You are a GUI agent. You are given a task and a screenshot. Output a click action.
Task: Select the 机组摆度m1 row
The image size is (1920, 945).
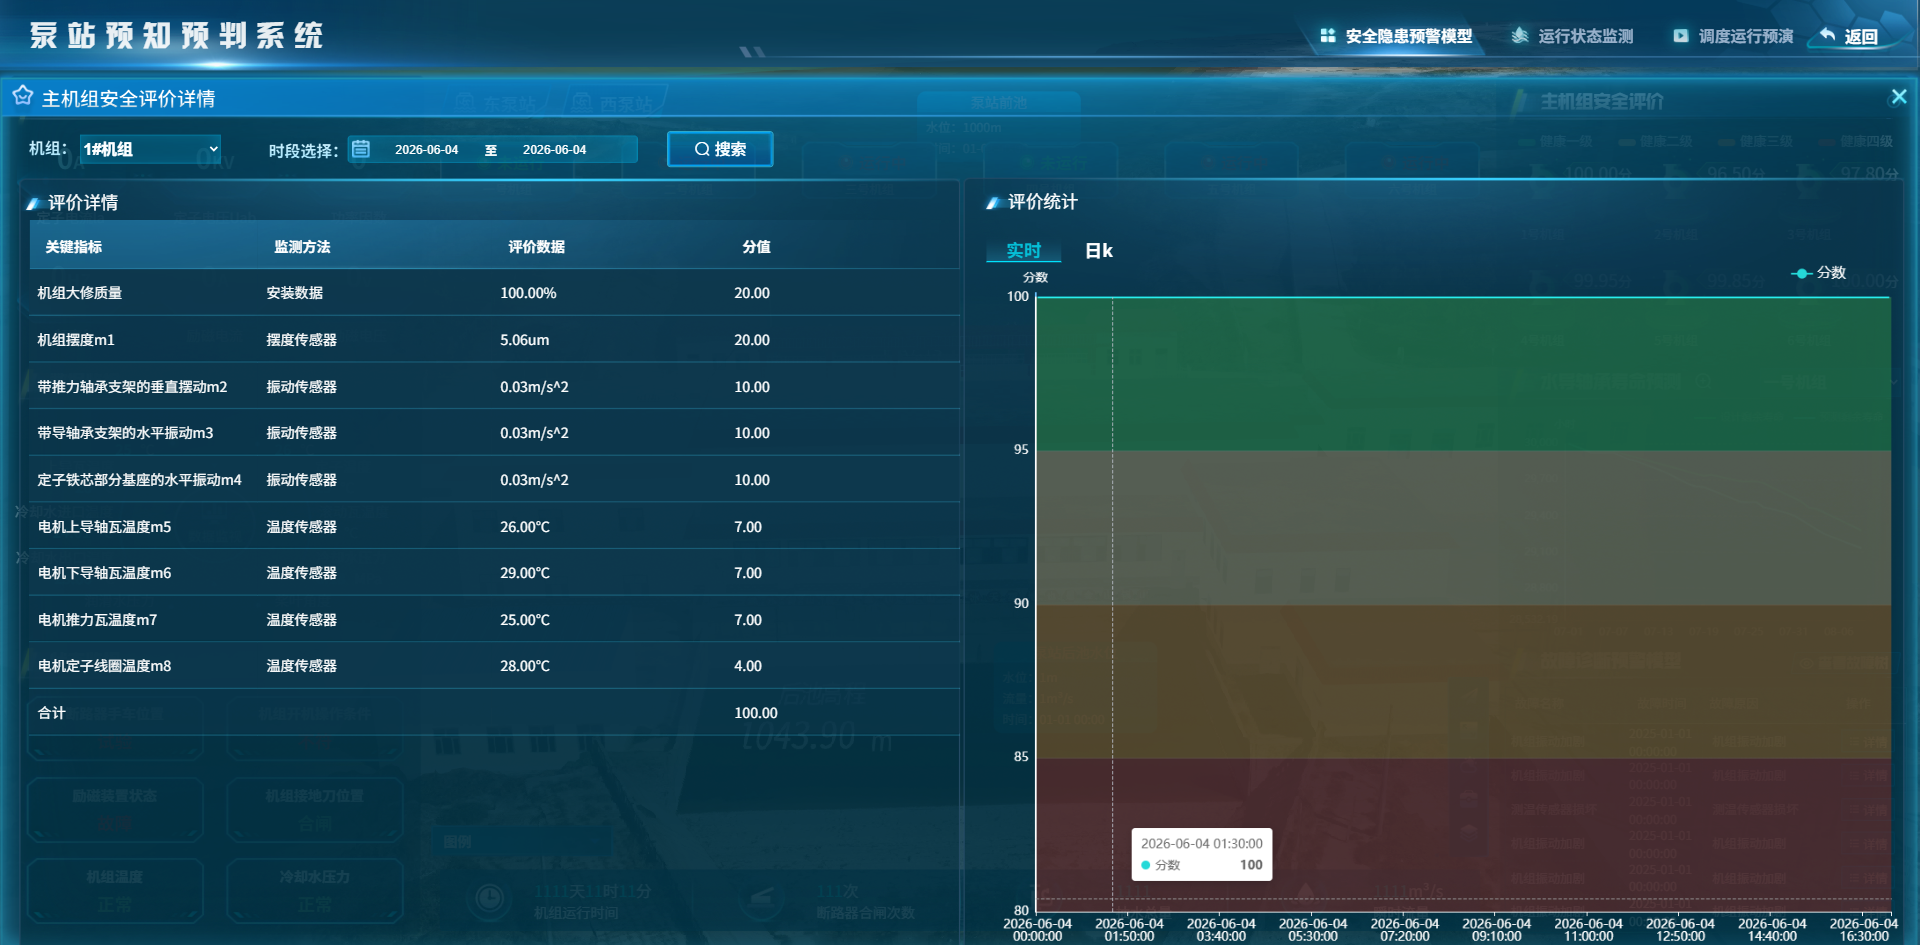pyautogui.click(x=495, y=340)
